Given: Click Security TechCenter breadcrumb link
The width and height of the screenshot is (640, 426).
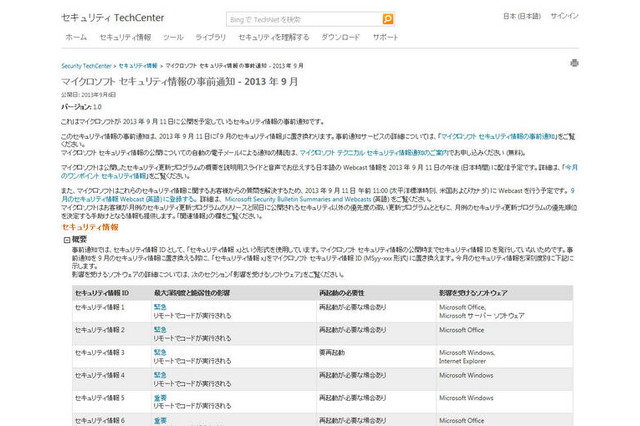Looking at the screenshot, I should pos(86,66).
